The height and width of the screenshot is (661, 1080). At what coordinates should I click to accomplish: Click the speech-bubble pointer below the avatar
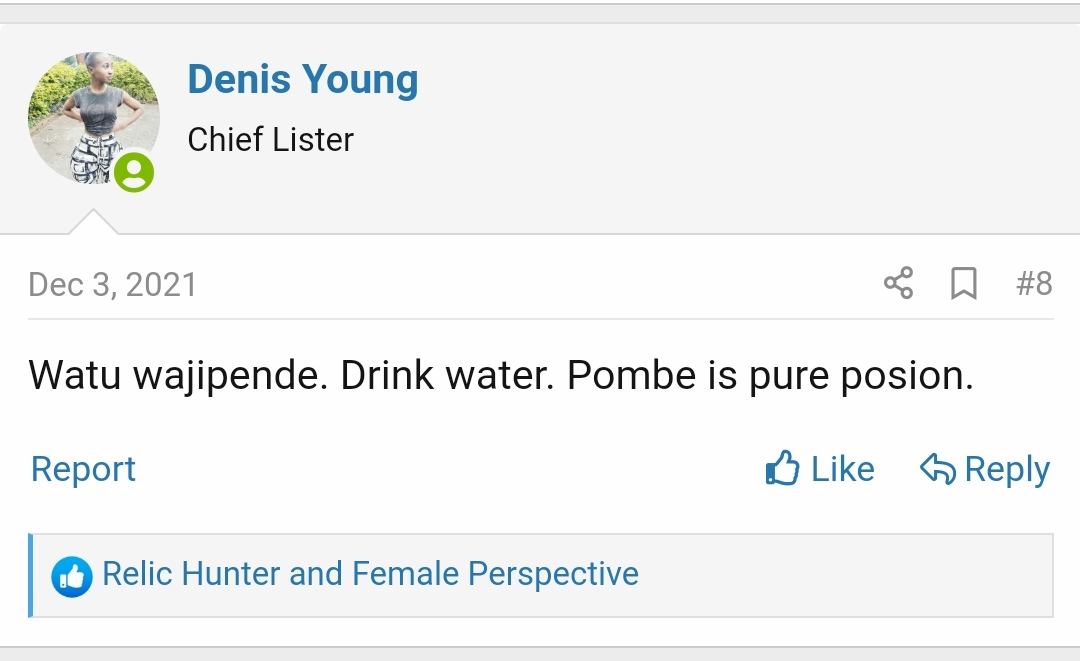click(x=93, y=222)
